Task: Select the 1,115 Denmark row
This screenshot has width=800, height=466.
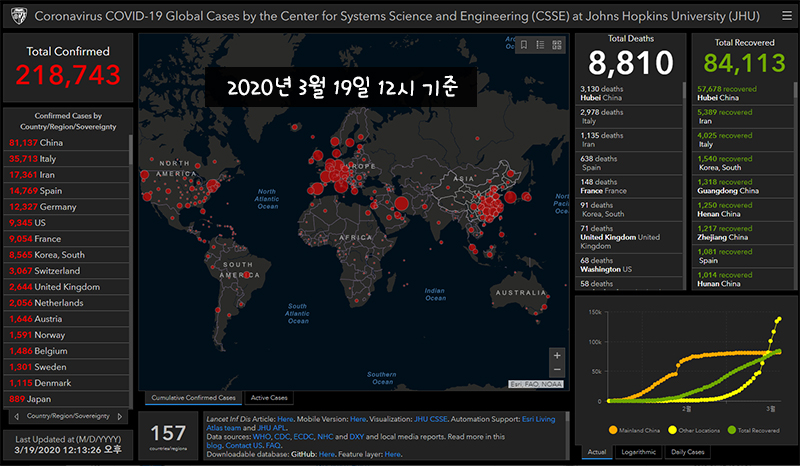Action: coord(66,383)
